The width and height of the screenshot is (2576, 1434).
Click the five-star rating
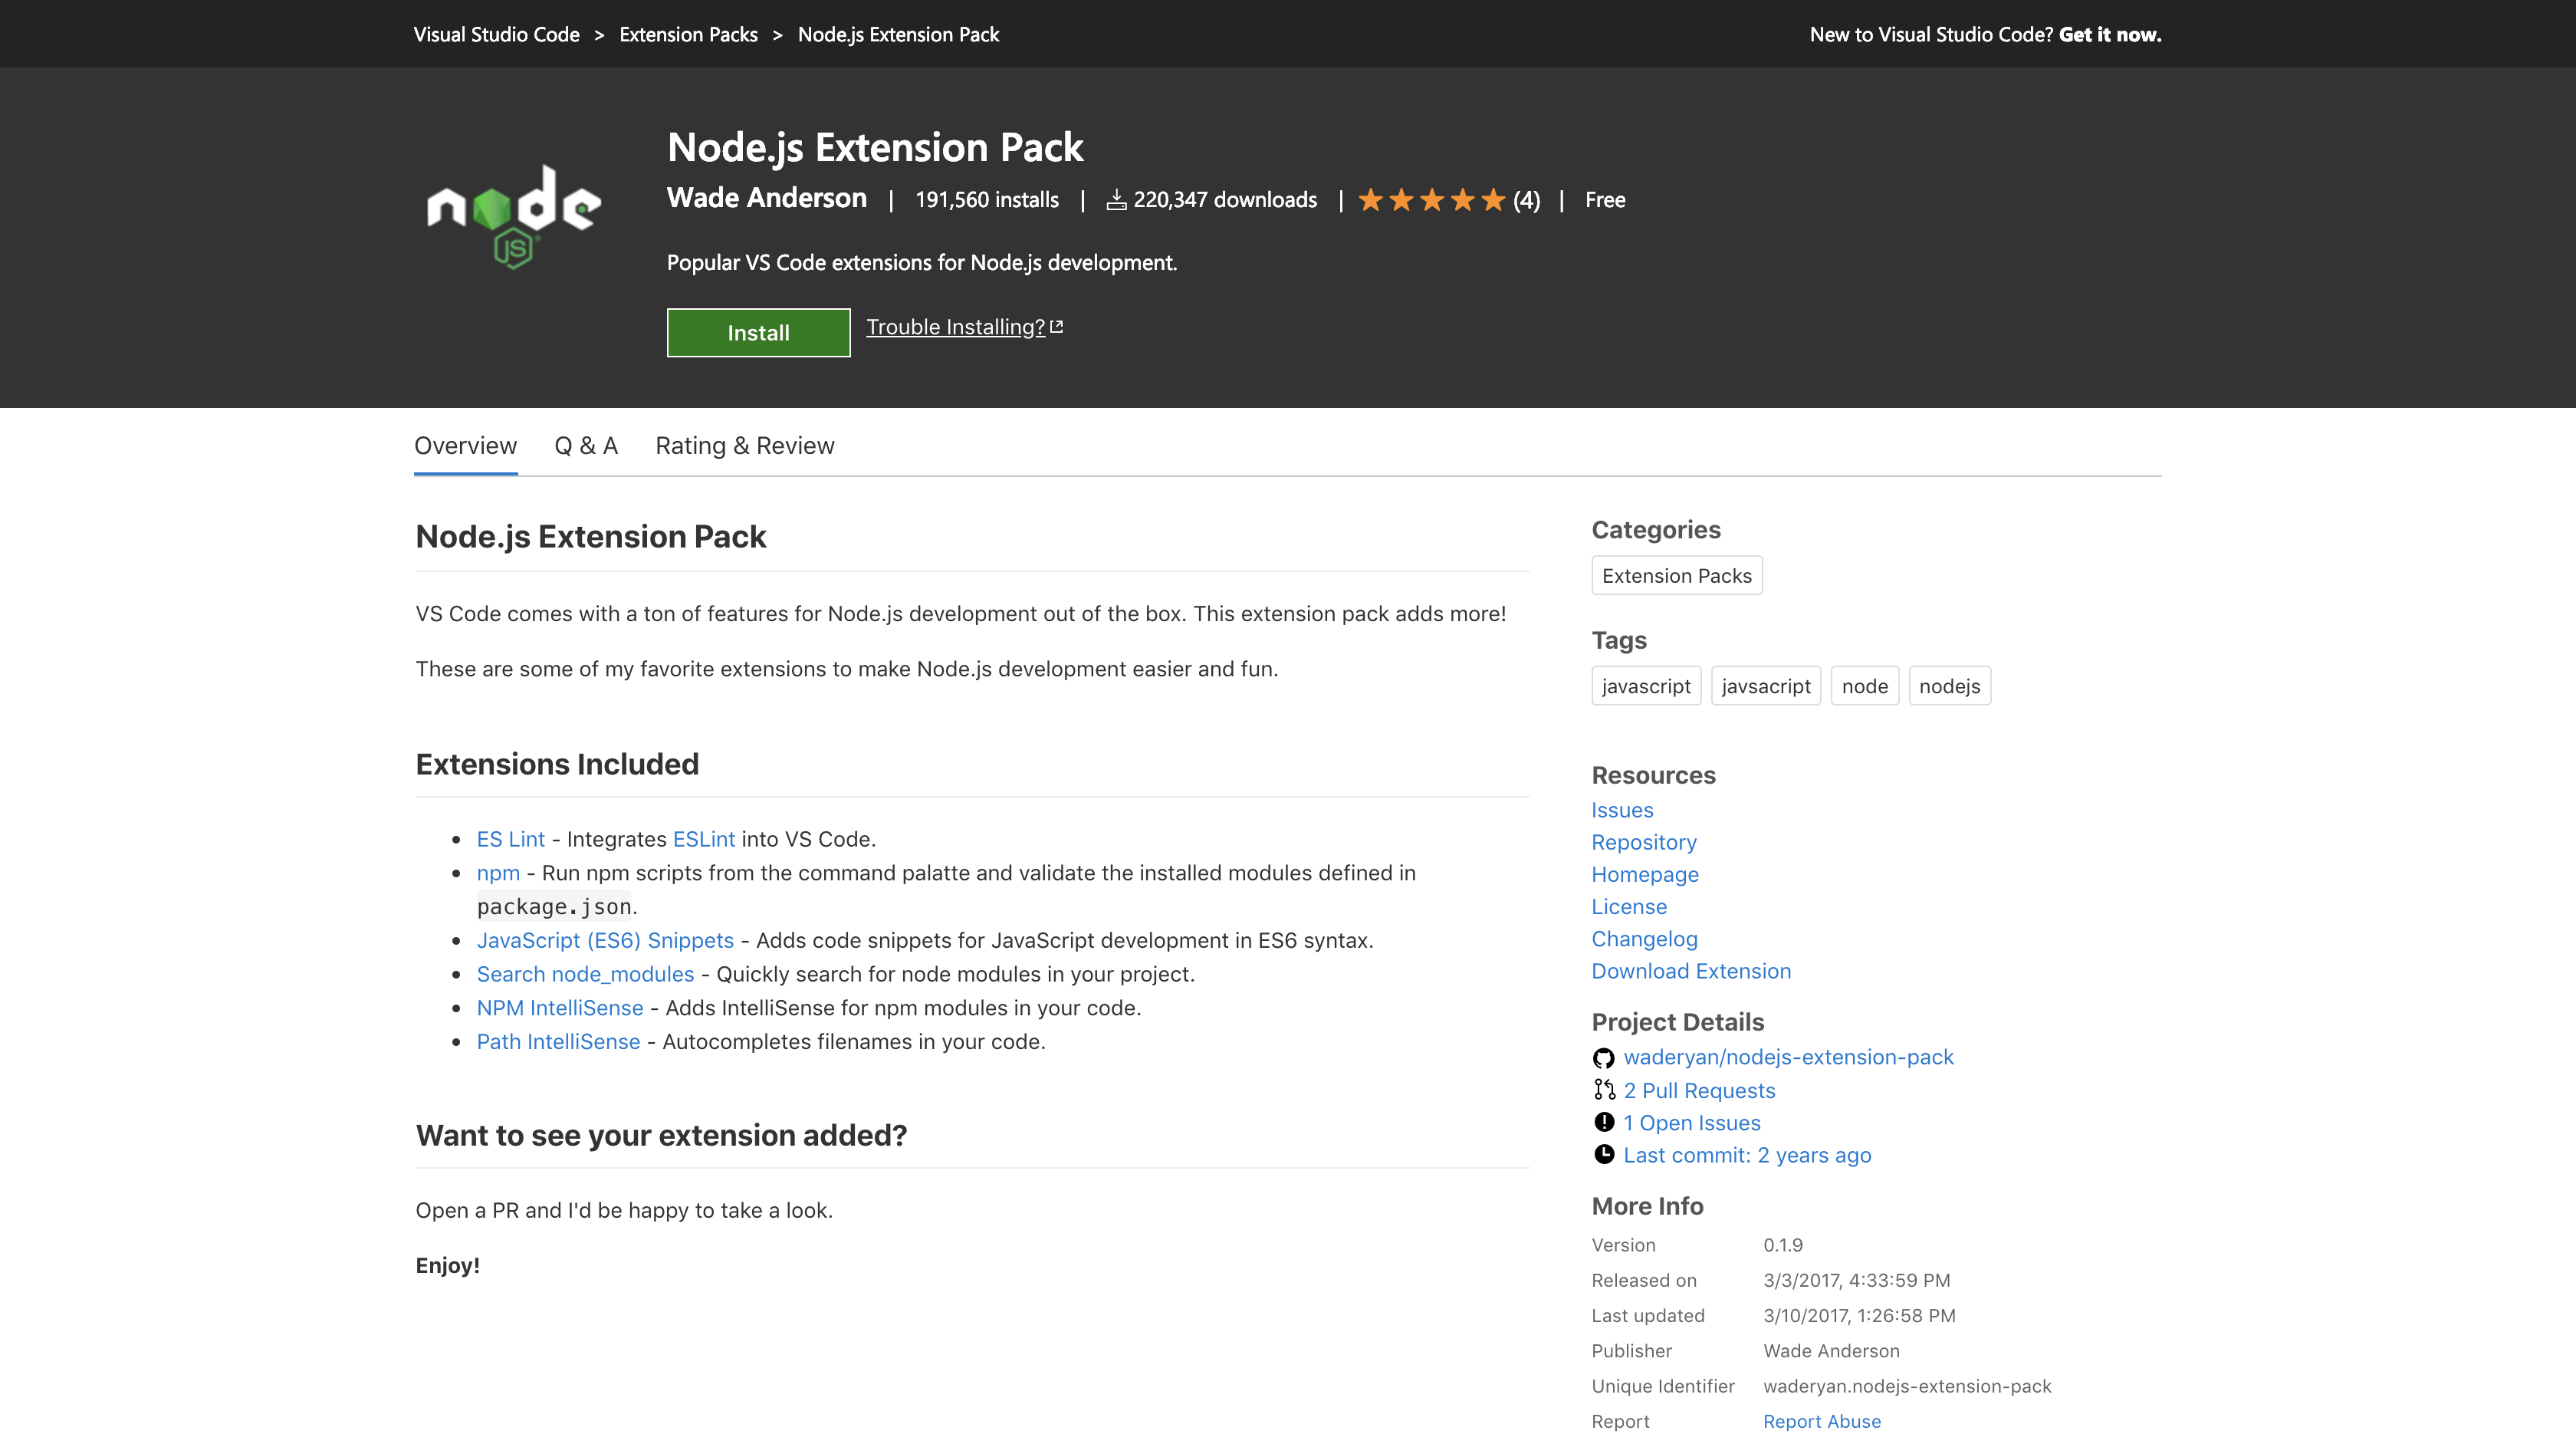coord(1432,200)
